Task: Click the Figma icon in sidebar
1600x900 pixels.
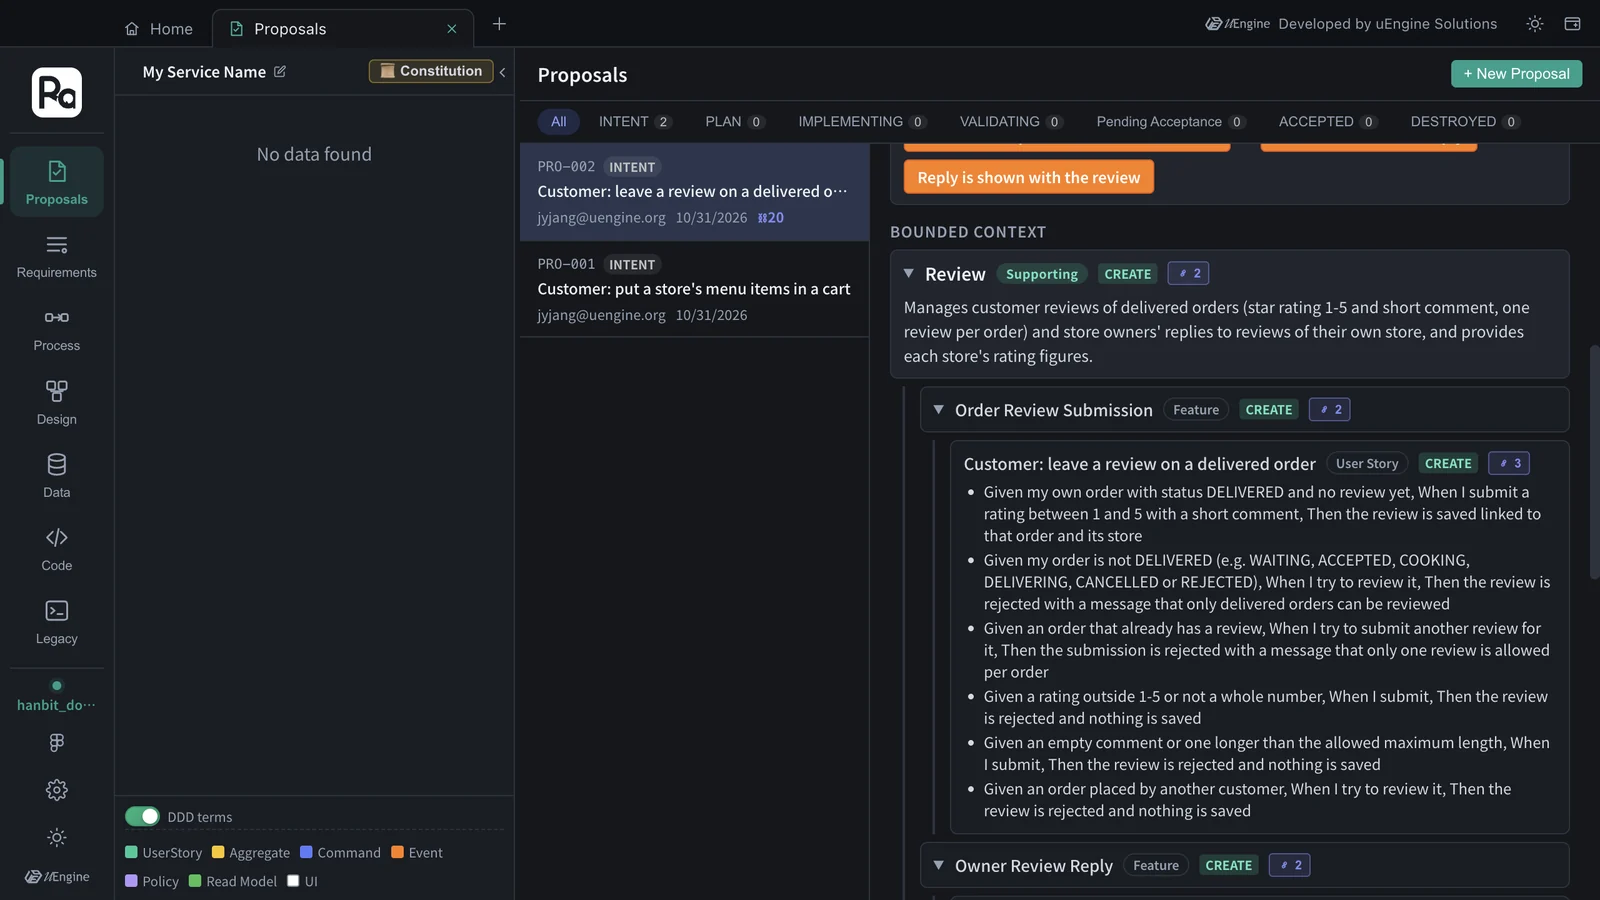Action: coord(57,742)
